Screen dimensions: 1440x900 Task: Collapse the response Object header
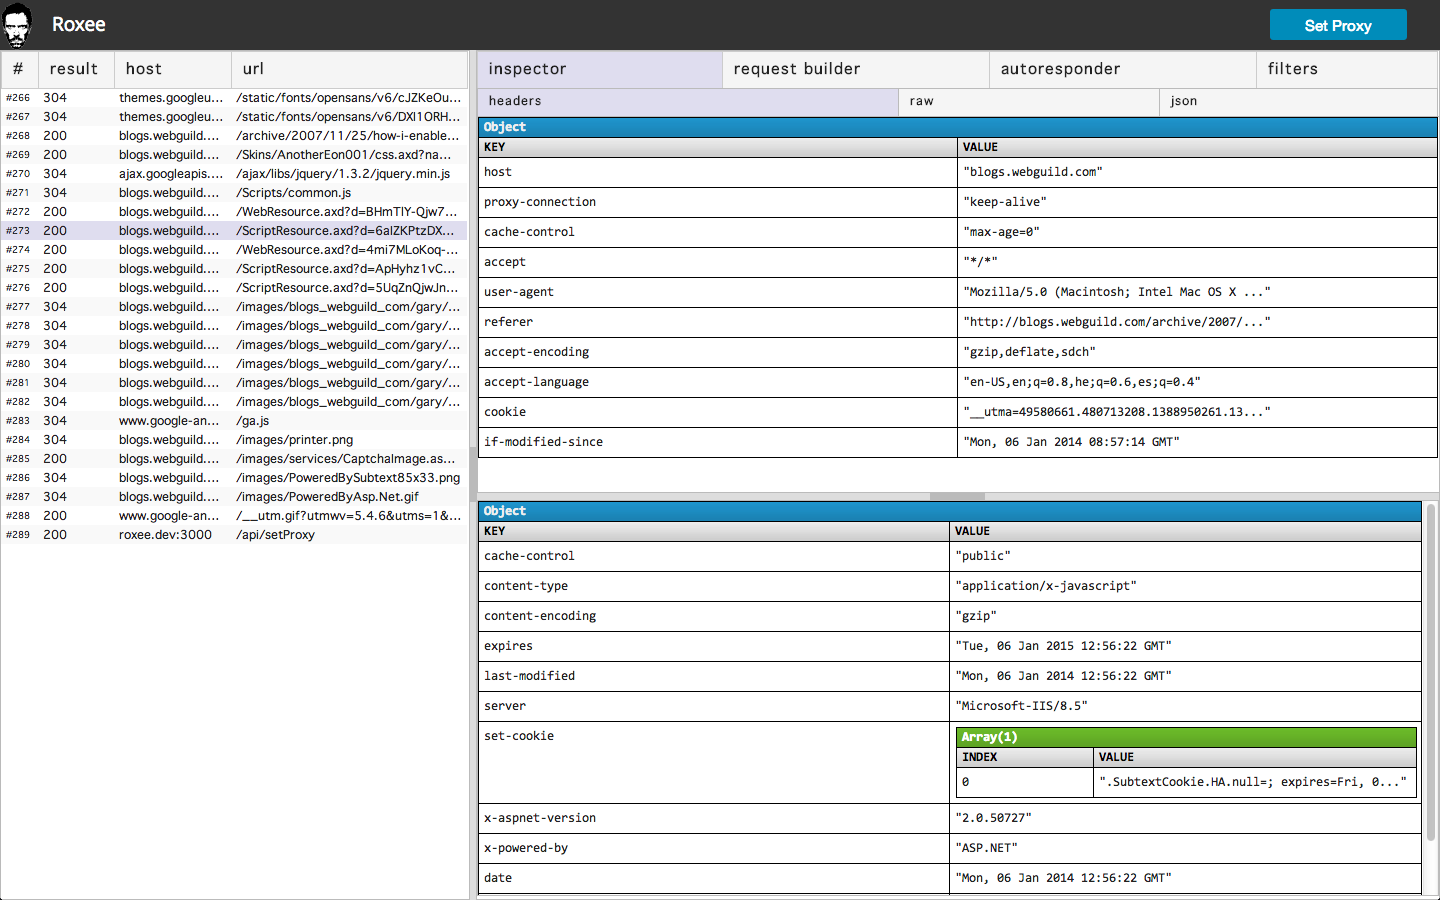tap(949, 511)
